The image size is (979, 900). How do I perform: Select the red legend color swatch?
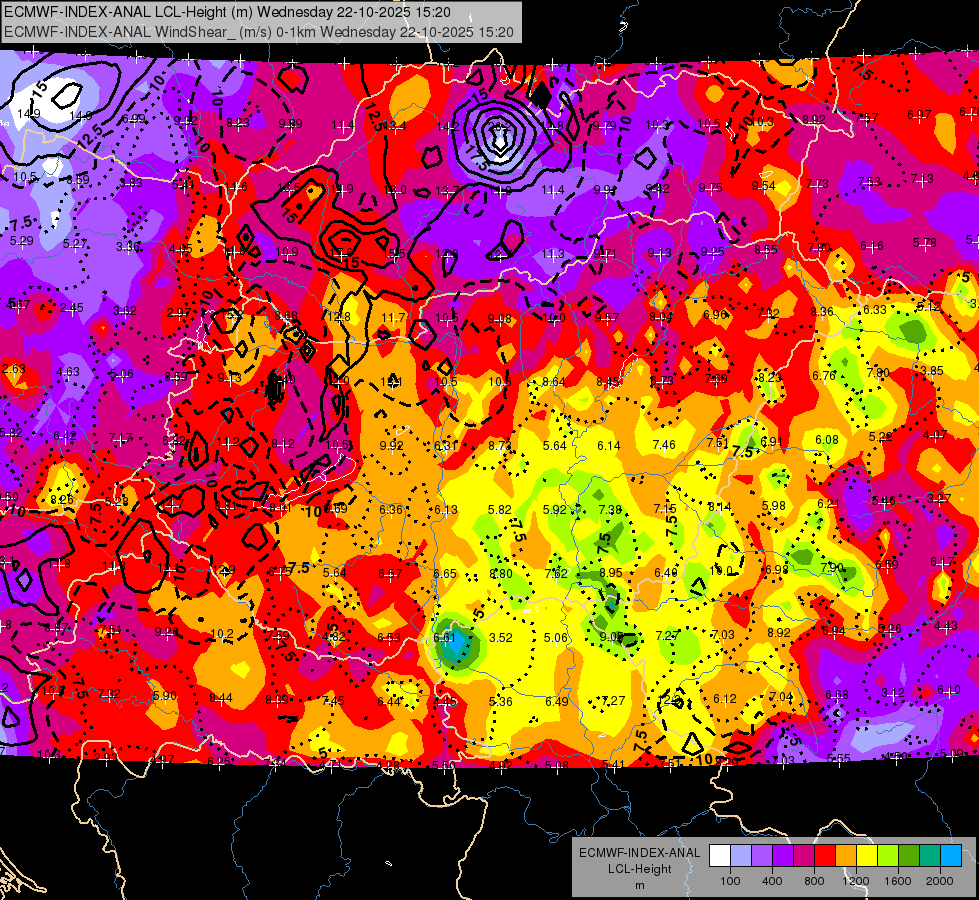pyautogui.click(x=825, y=856)
